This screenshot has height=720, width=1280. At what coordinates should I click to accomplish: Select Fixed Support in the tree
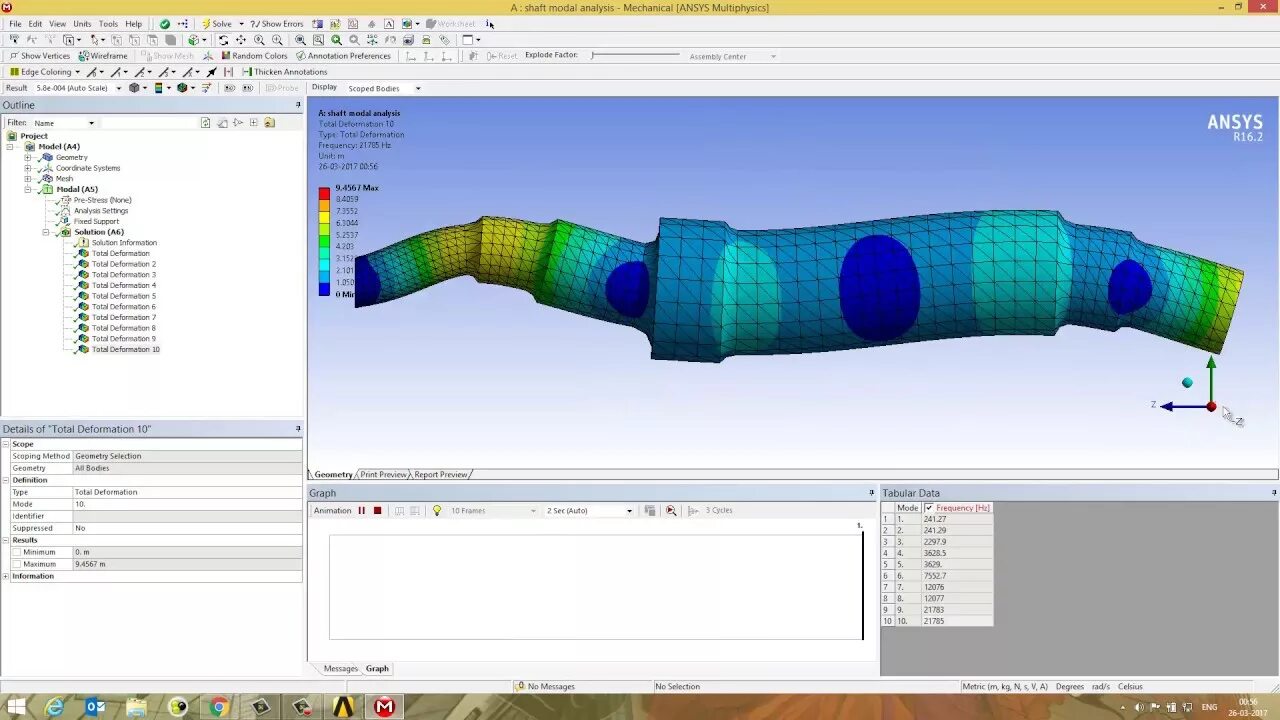(x=97, y=221)
